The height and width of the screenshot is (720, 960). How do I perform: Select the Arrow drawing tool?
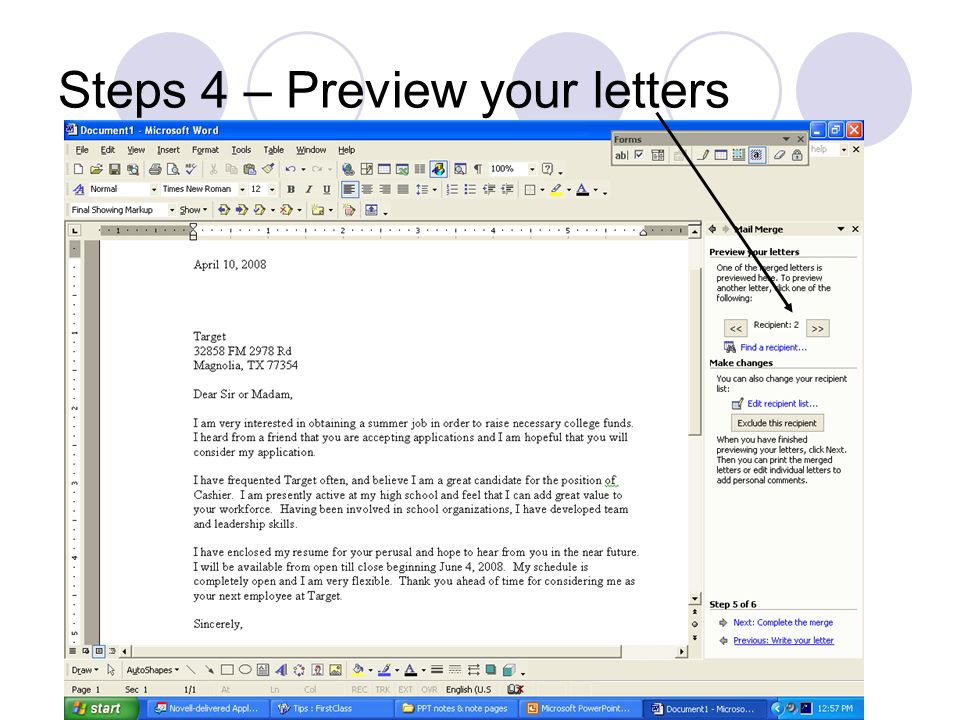[209, 670]
